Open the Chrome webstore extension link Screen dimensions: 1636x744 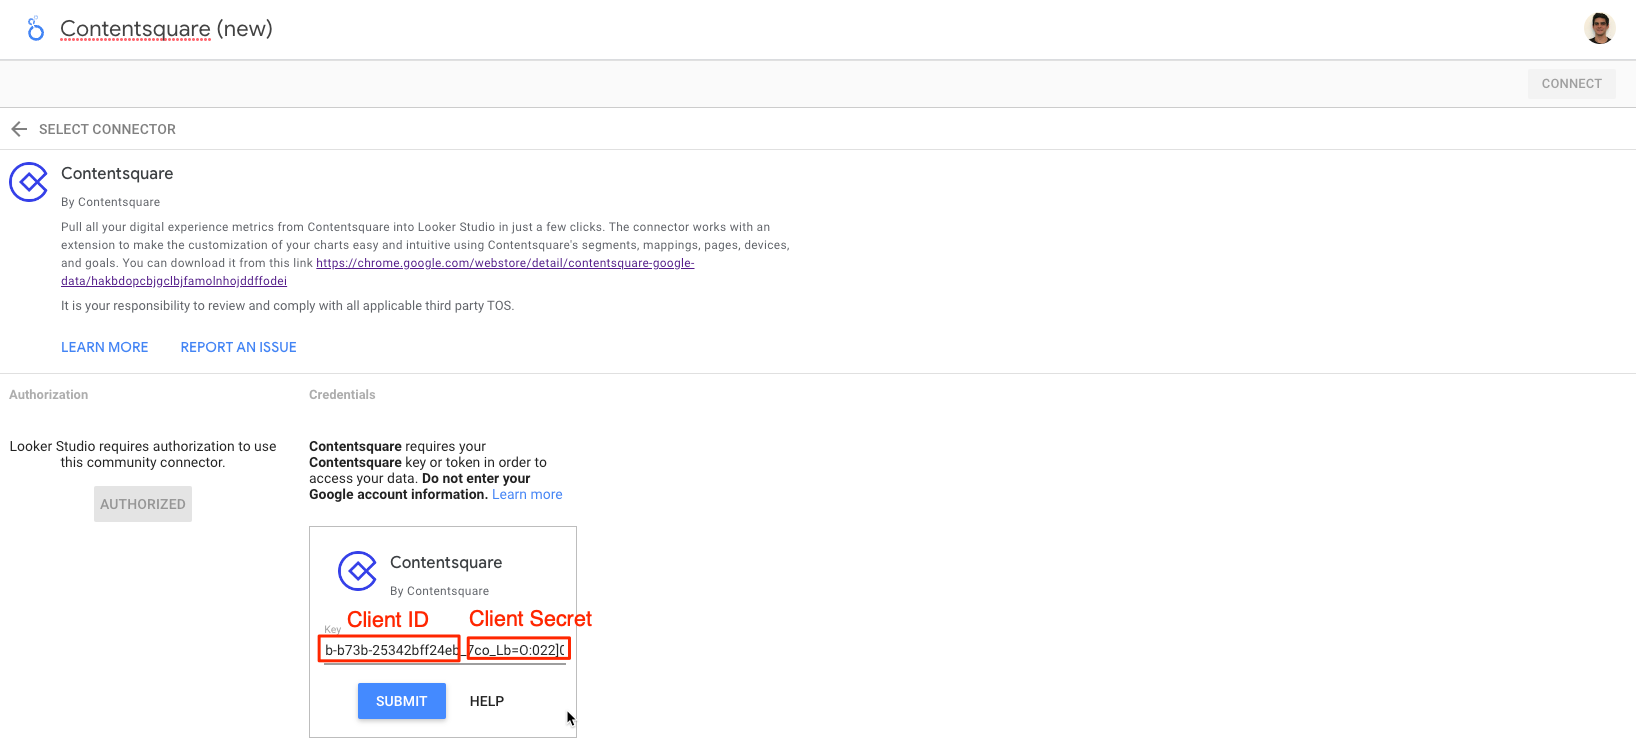378,272
